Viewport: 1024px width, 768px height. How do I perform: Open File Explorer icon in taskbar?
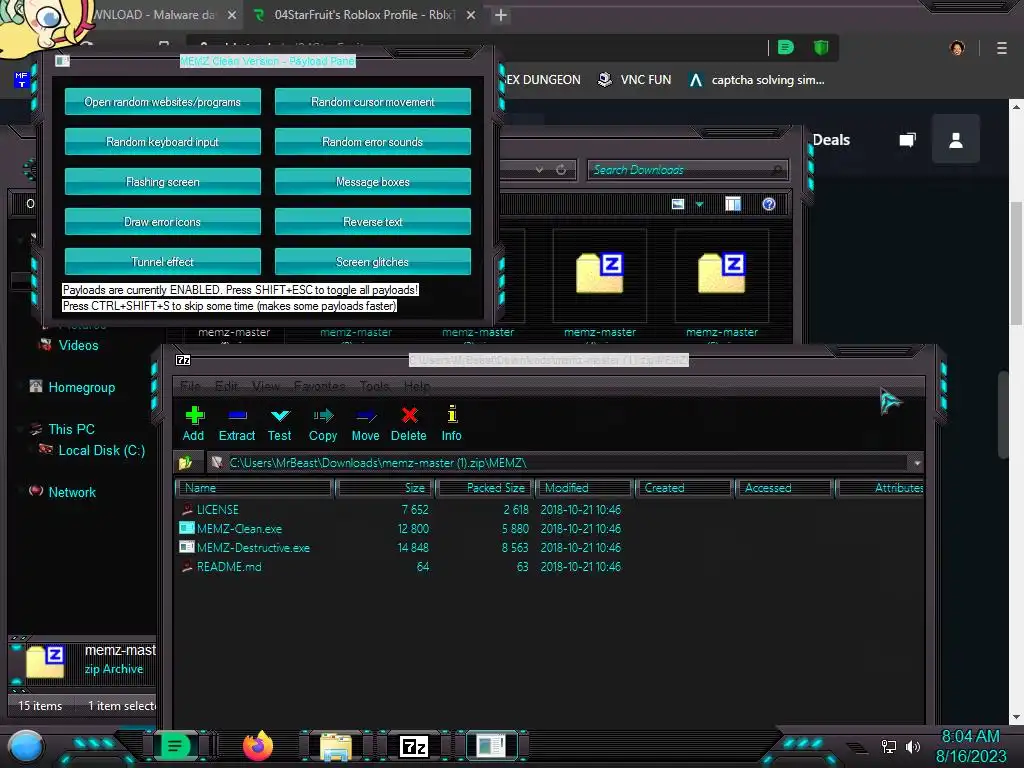coord(336,746)
